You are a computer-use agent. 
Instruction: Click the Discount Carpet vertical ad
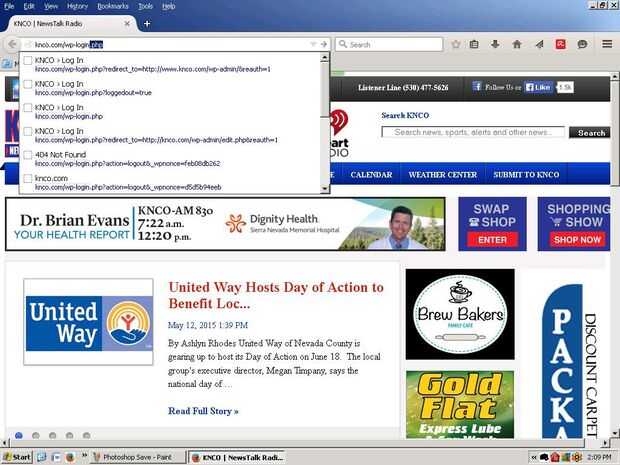[x=571, y=360]
